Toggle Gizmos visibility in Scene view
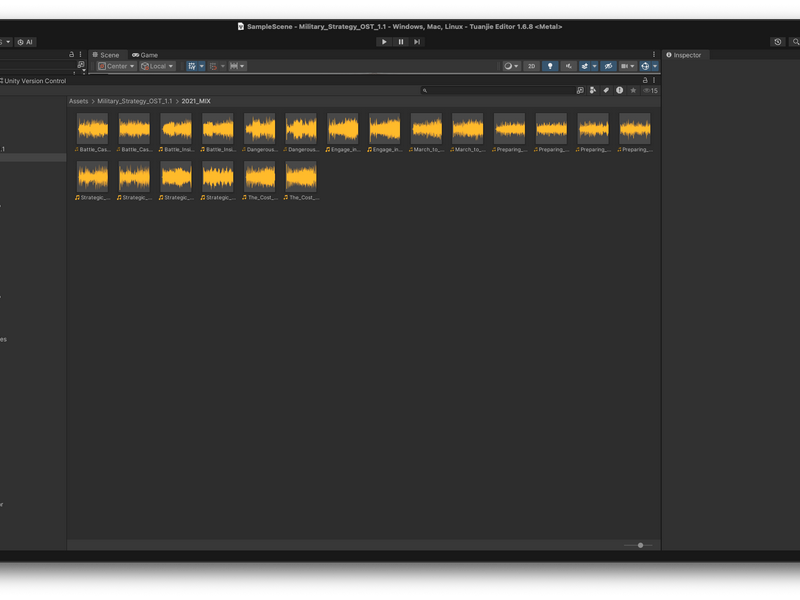Image resolution: width=800 pixels, height=600 pixels. (645, 66)
